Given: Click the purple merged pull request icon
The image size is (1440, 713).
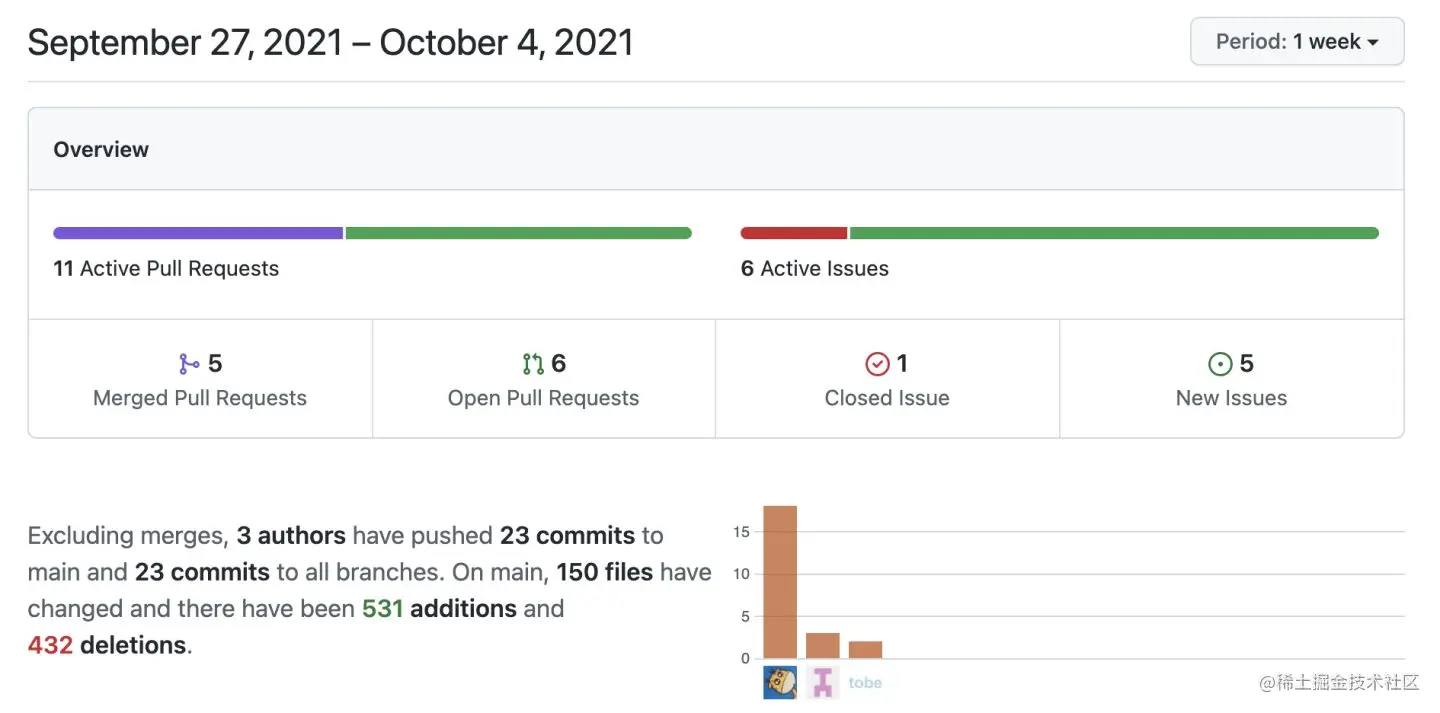Looking at the screenshot, I should point(189,364).
